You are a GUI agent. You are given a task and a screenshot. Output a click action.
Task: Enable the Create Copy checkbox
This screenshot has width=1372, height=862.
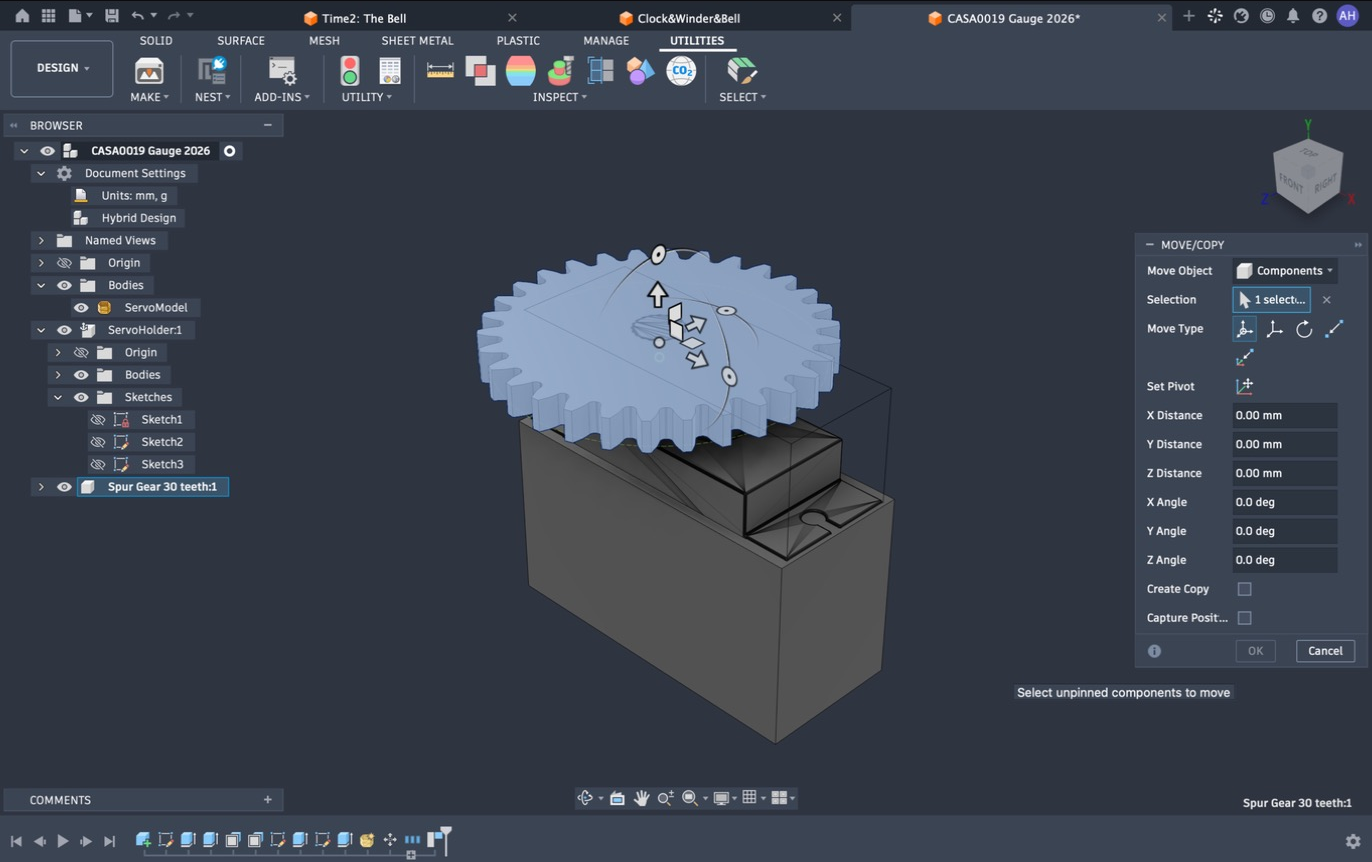1244,589
